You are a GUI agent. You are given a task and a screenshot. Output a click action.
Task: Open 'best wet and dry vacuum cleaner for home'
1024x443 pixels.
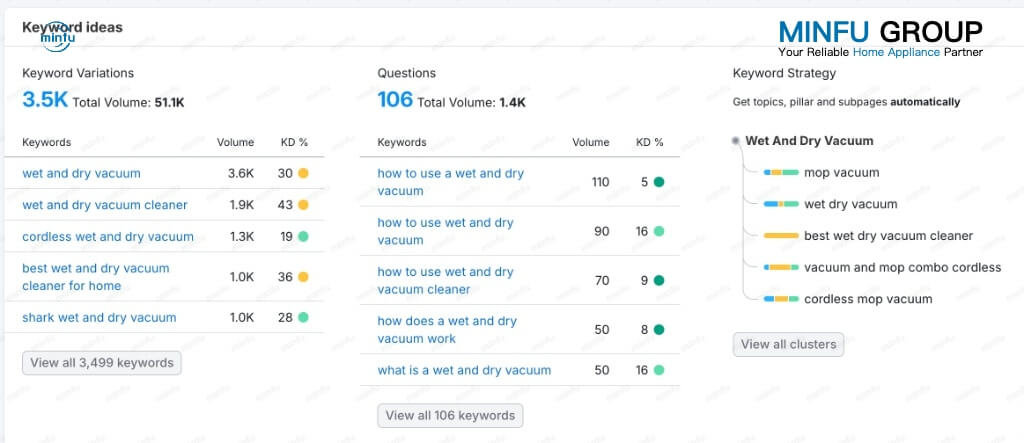point(95,276)
